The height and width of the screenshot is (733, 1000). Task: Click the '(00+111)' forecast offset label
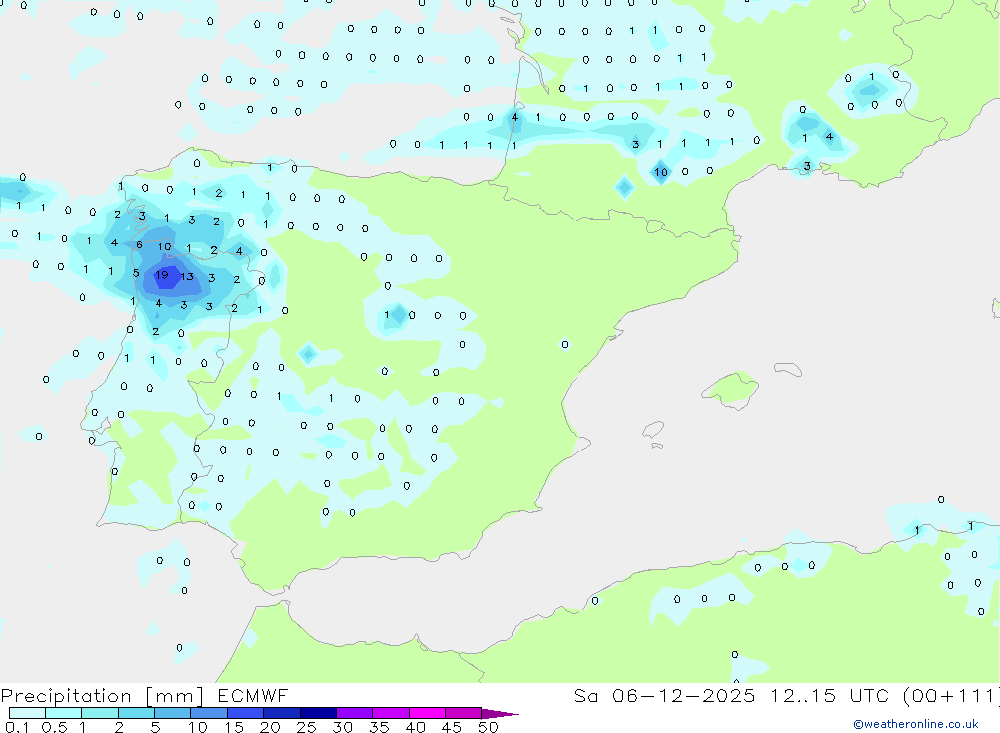(951, 695)
